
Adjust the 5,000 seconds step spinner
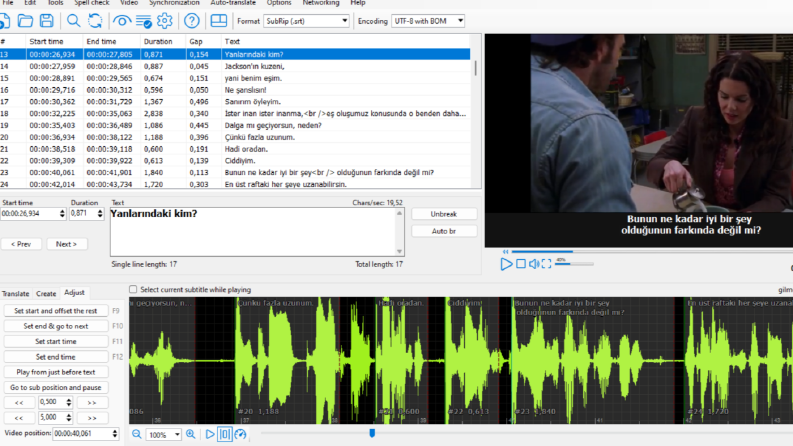pos(69,418)
